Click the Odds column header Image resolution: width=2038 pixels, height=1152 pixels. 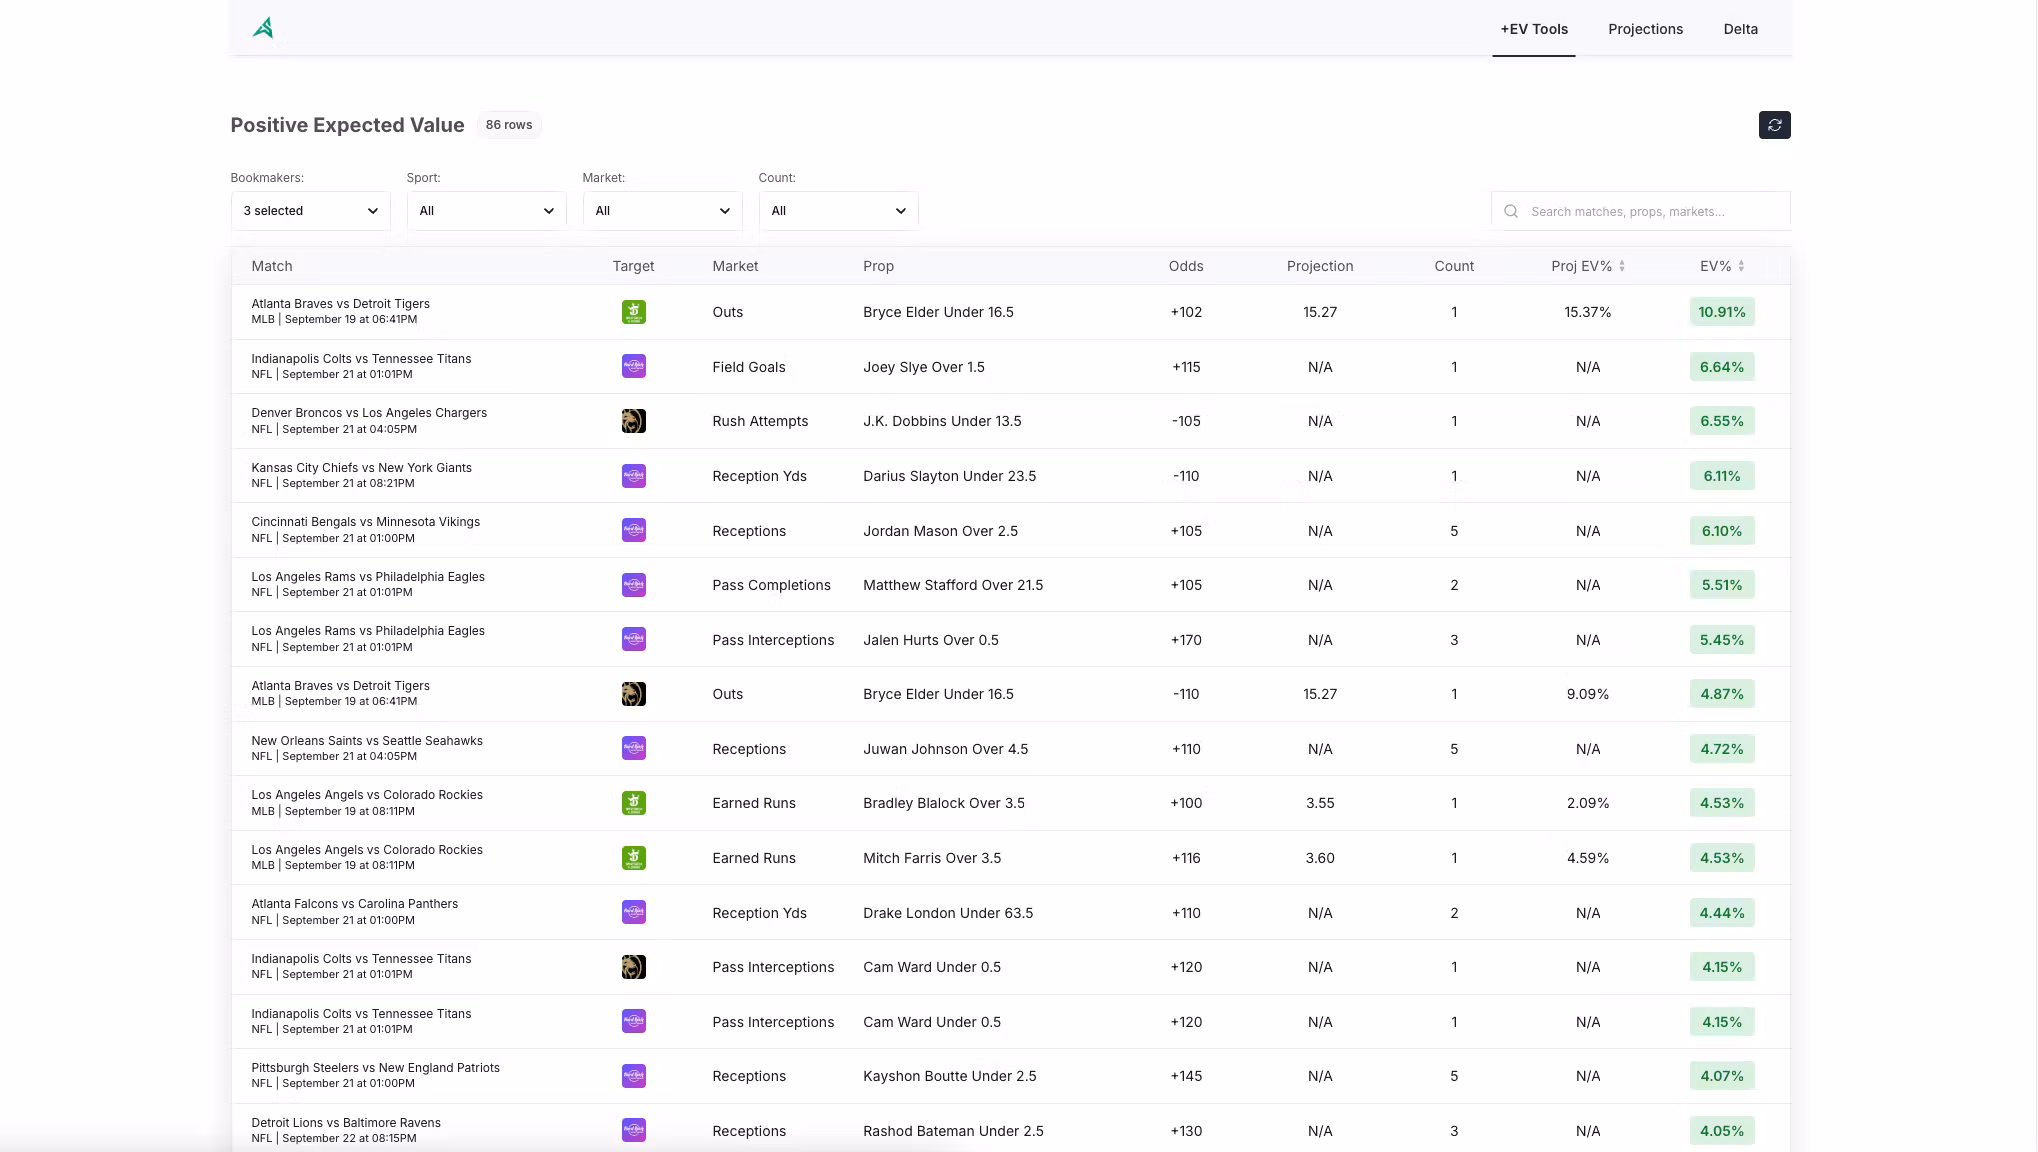[1185, 266]
